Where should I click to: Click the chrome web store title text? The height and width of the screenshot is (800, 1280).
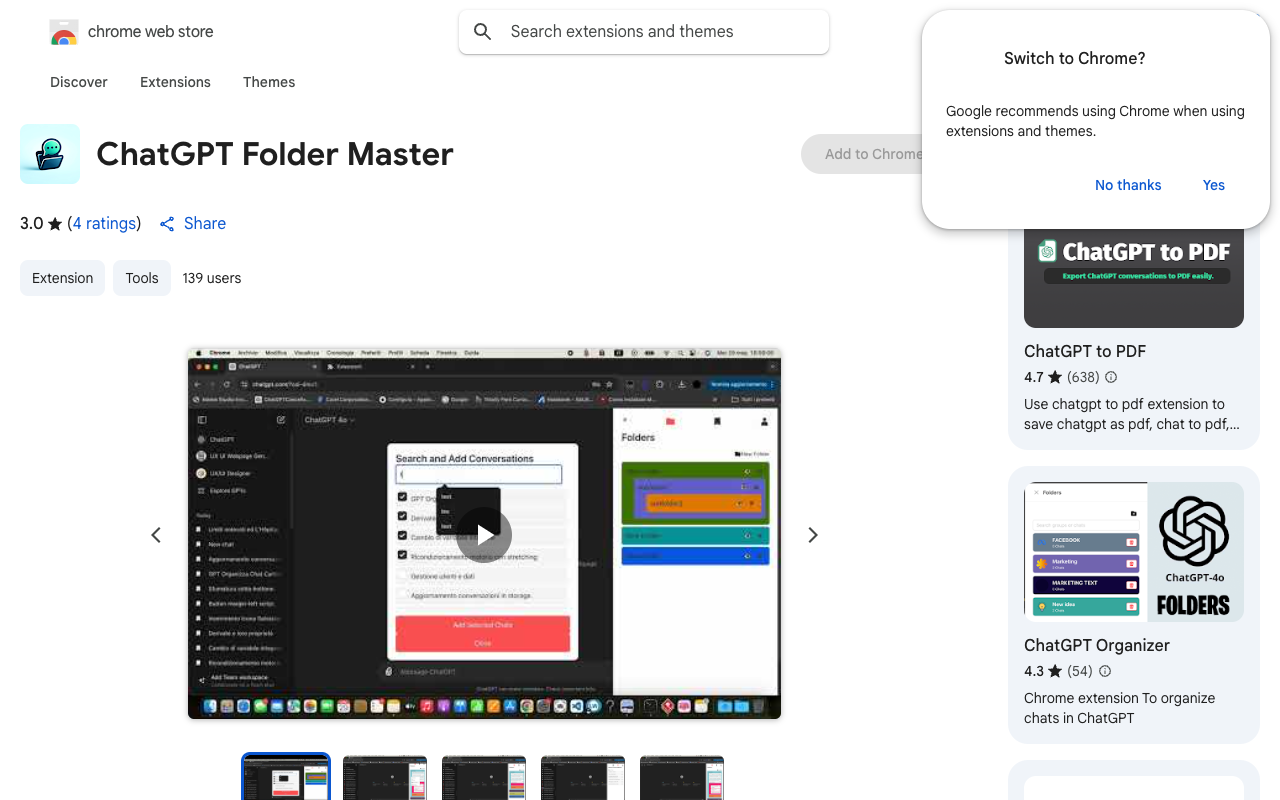coord(151,32)
